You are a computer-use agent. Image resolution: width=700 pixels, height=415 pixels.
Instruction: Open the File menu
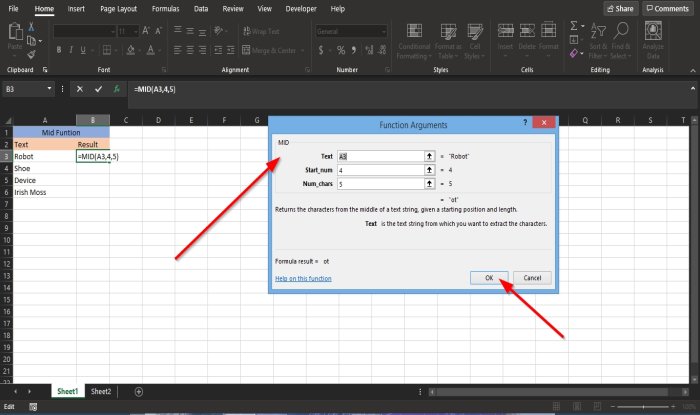(13, 8)
